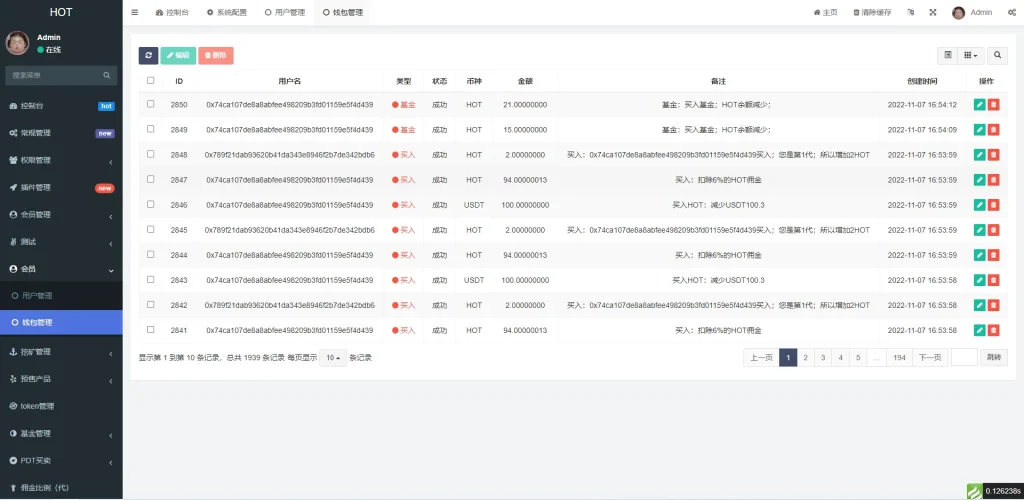Viewport: 1024px width, 500px height.
Task: Click the gears settings icon at top right
Action: 1011,13
